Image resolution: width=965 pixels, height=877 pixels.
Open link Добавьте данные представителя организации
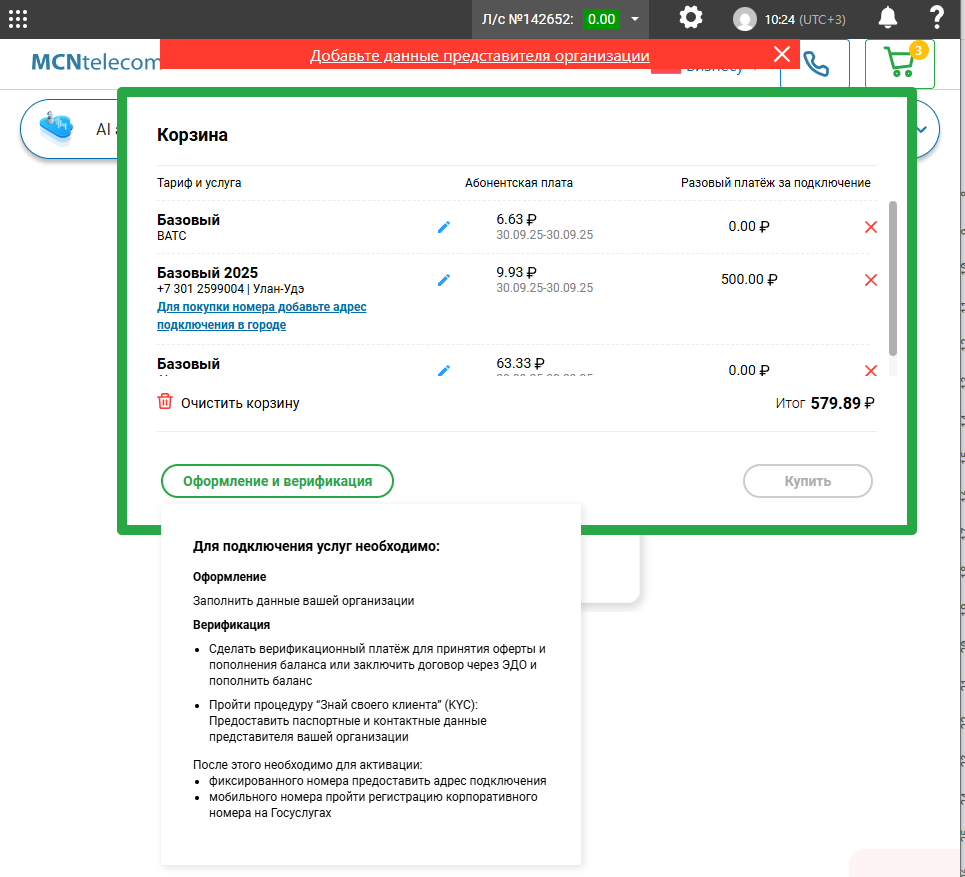[479, 56]
